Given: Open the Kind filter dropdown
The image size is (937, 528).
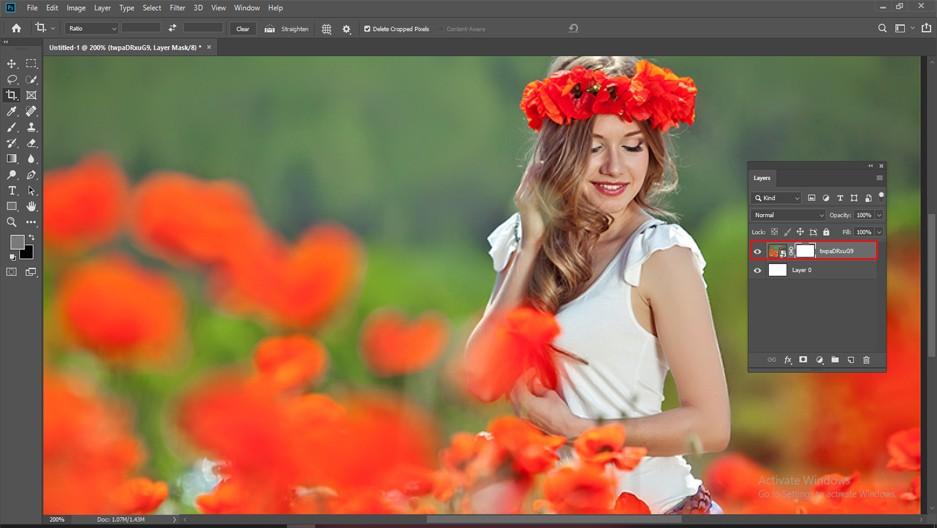Looking at the screenshot, I should click(776, 198).
